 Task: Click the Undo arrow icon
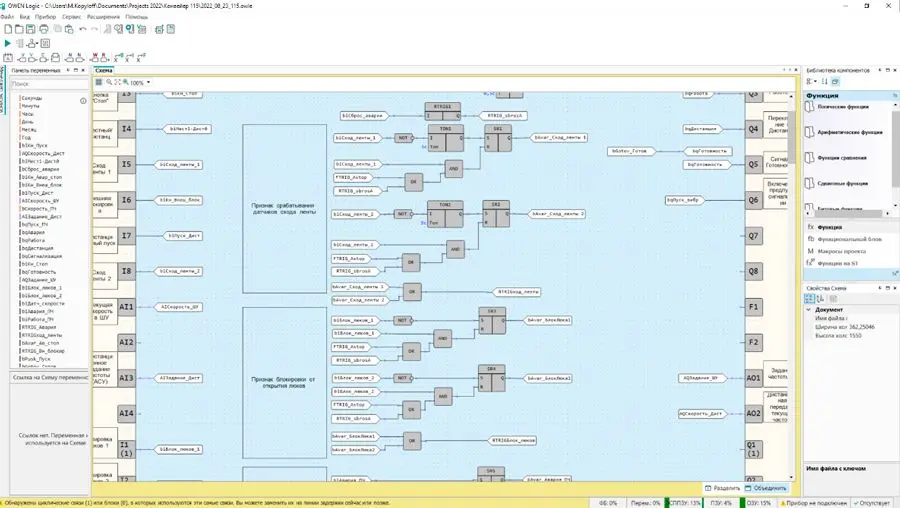pos(81,30)
